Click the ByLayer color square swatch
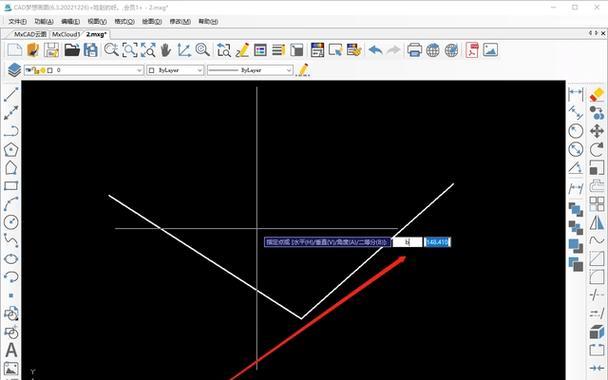This screenshot has width=608, height=380. point(152,70)
